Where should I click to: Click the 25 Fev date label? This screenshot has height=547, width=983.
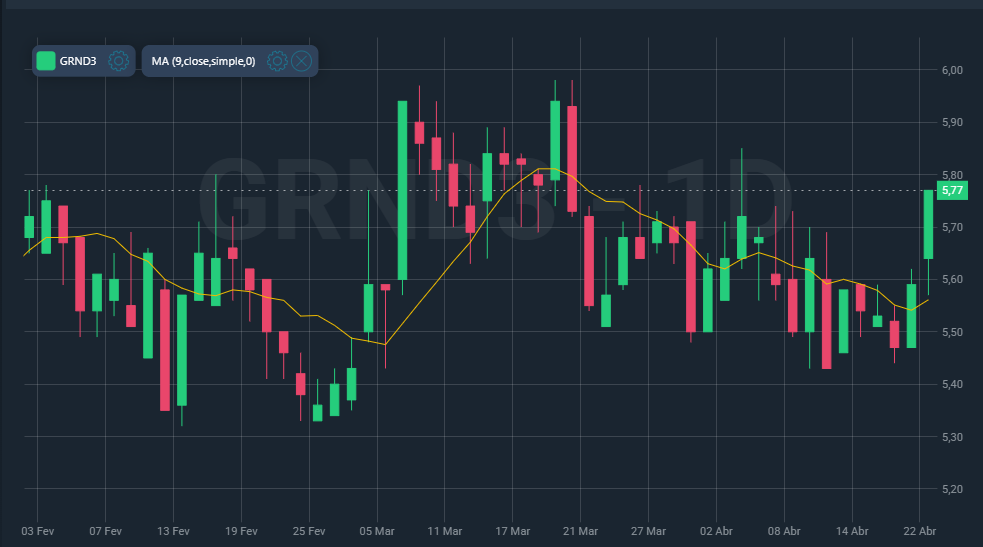(309, 531)
